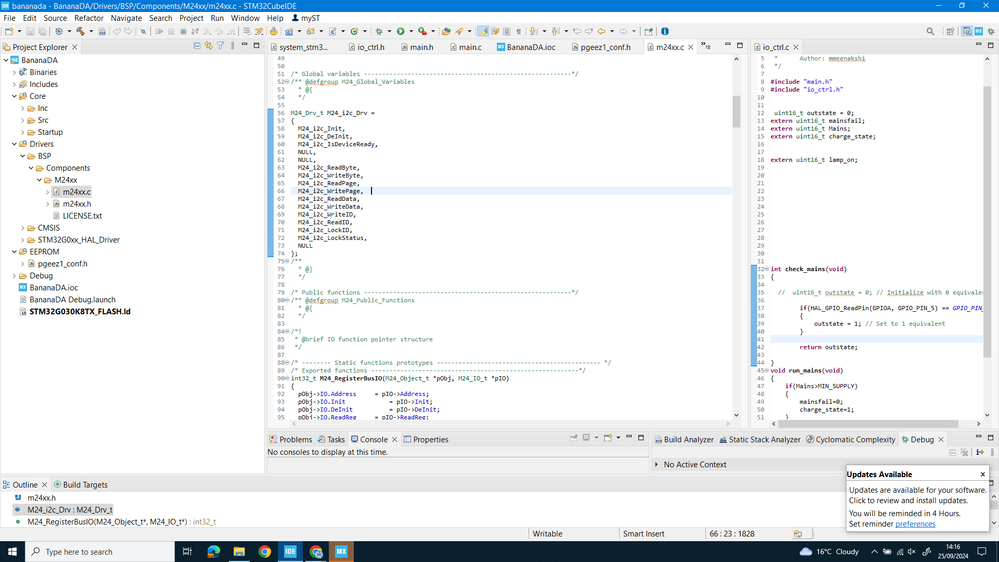The height and width of the screenshot is (562, 999).
Task: Collapse all in Project Explorer toolbar
Action: [x=196, y=46]
